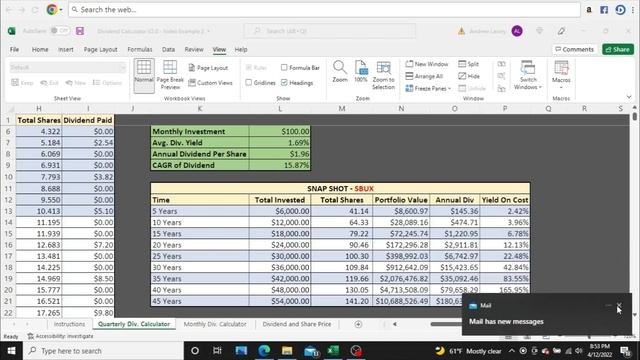
Task: Hide the current window
Action: coord(469,76)
